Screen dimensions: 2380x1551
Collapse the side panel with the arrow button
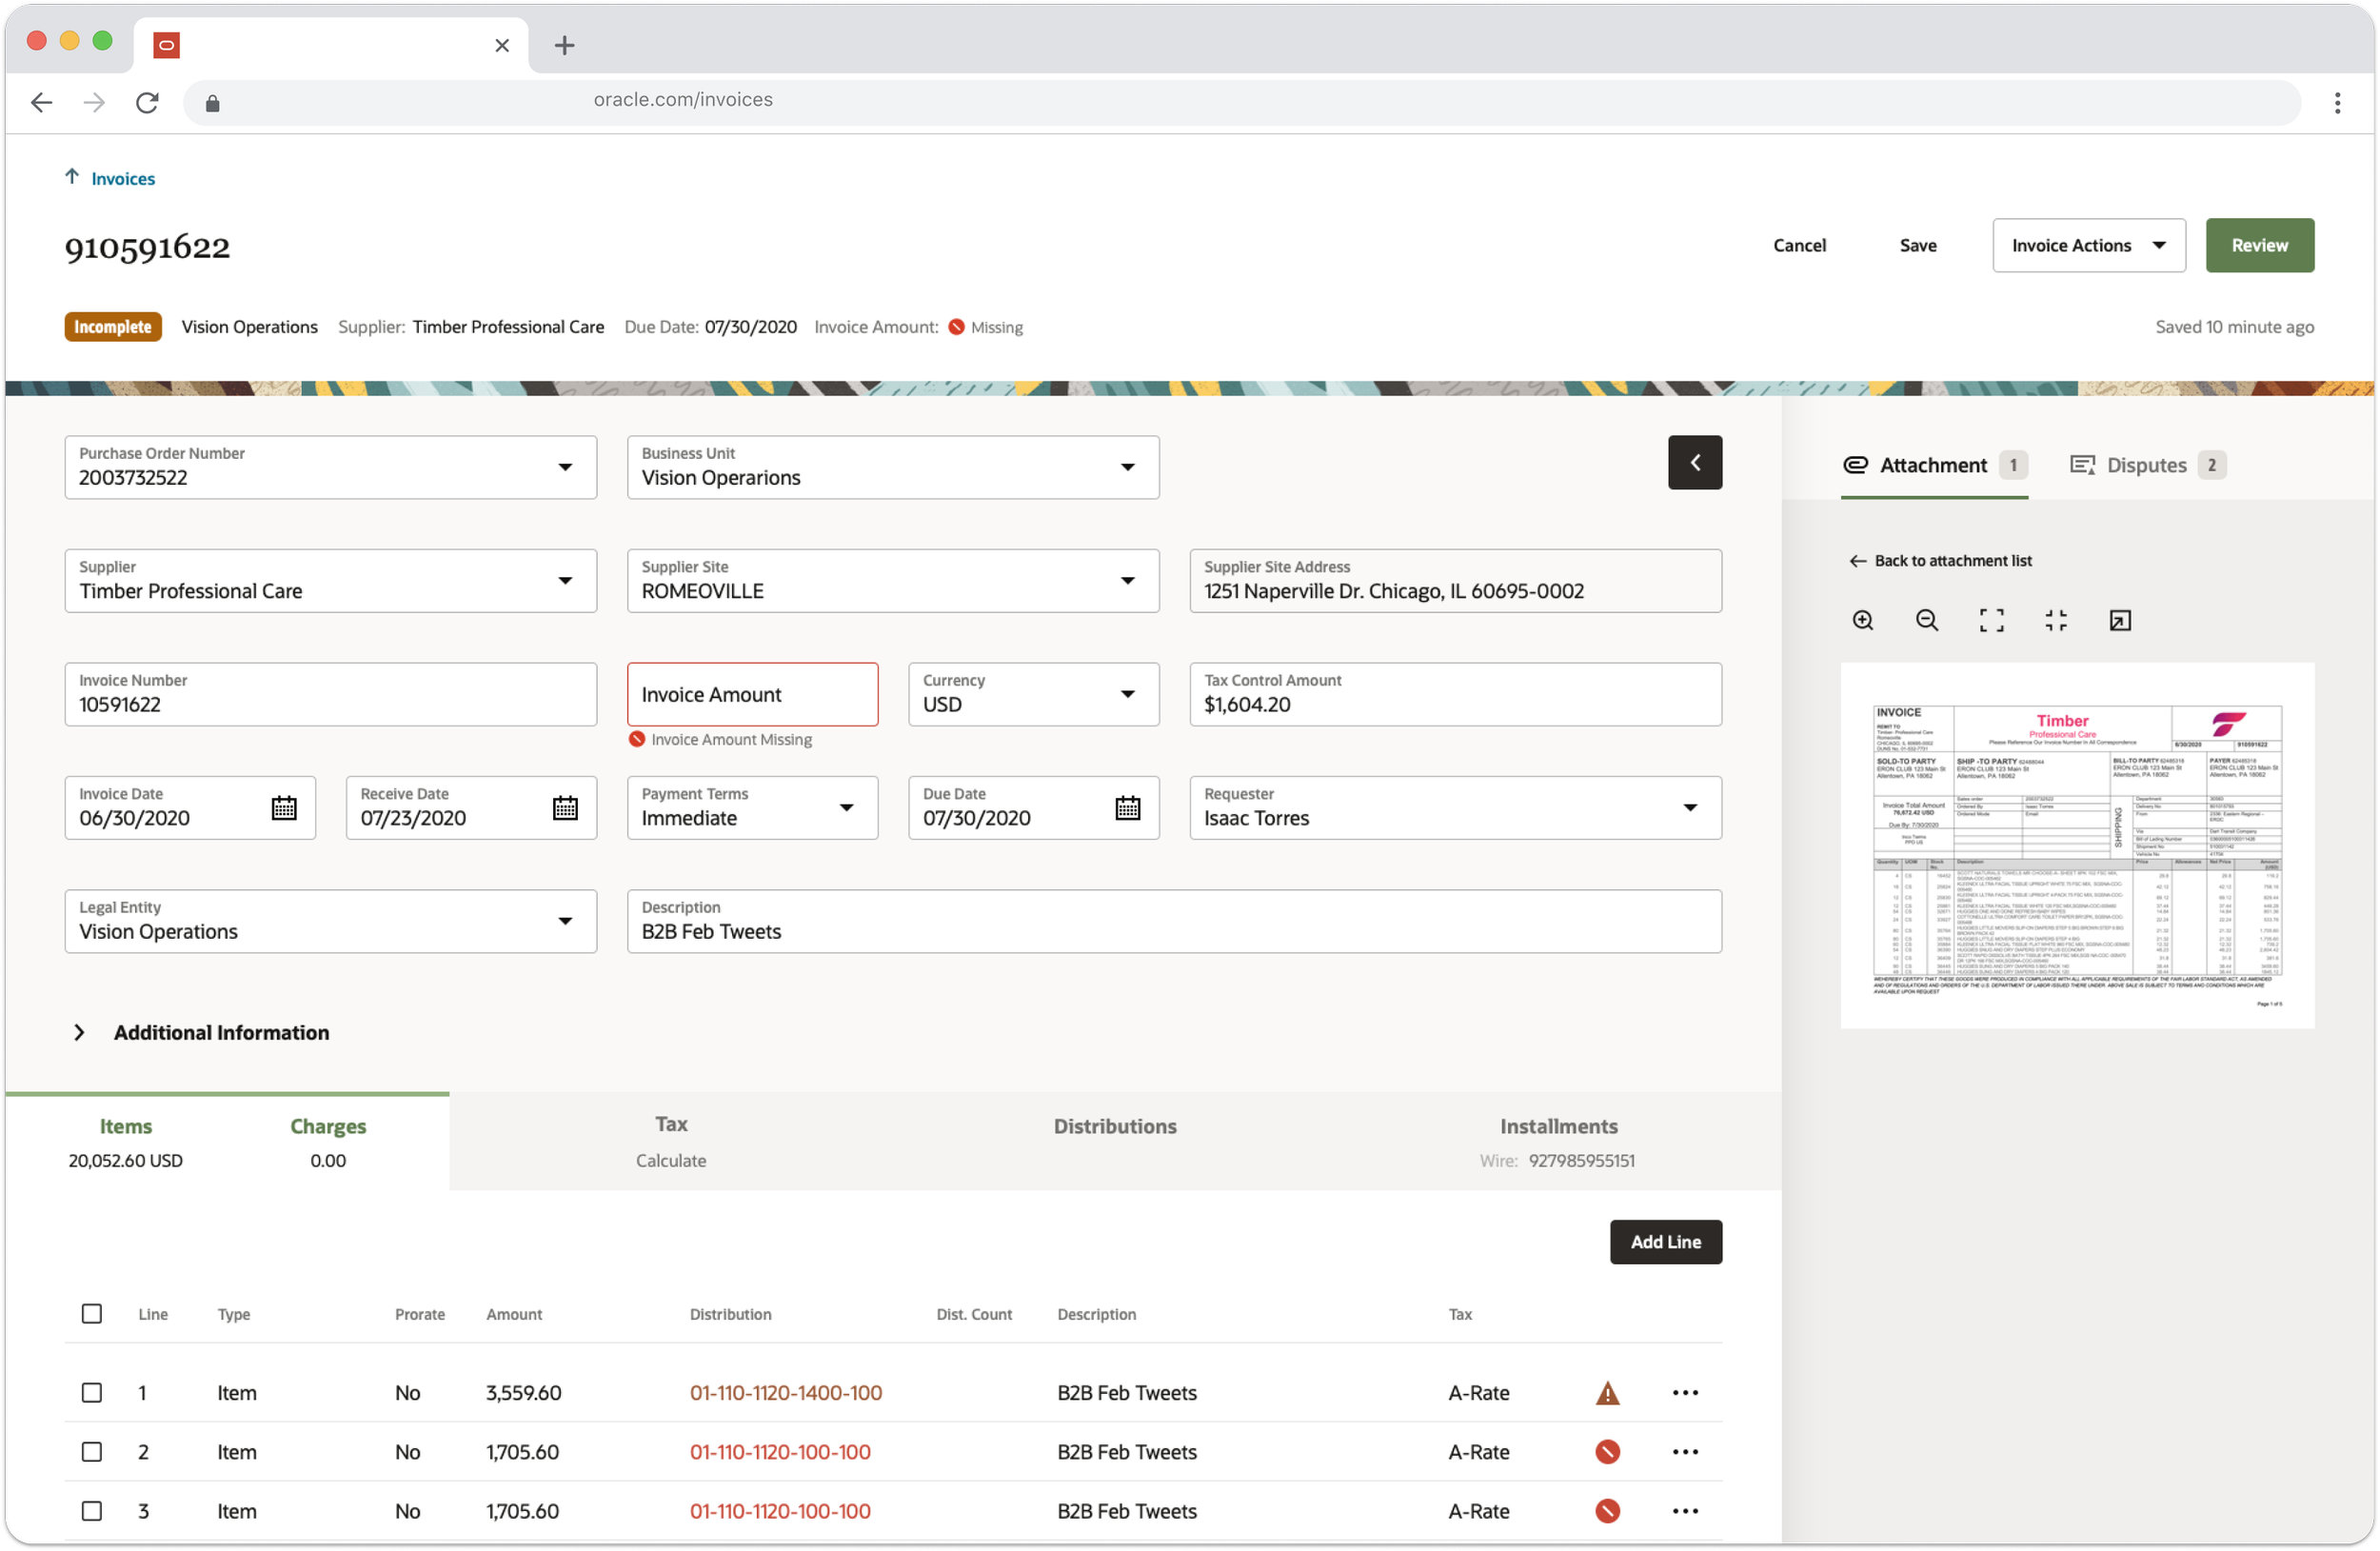(1694, 462)
